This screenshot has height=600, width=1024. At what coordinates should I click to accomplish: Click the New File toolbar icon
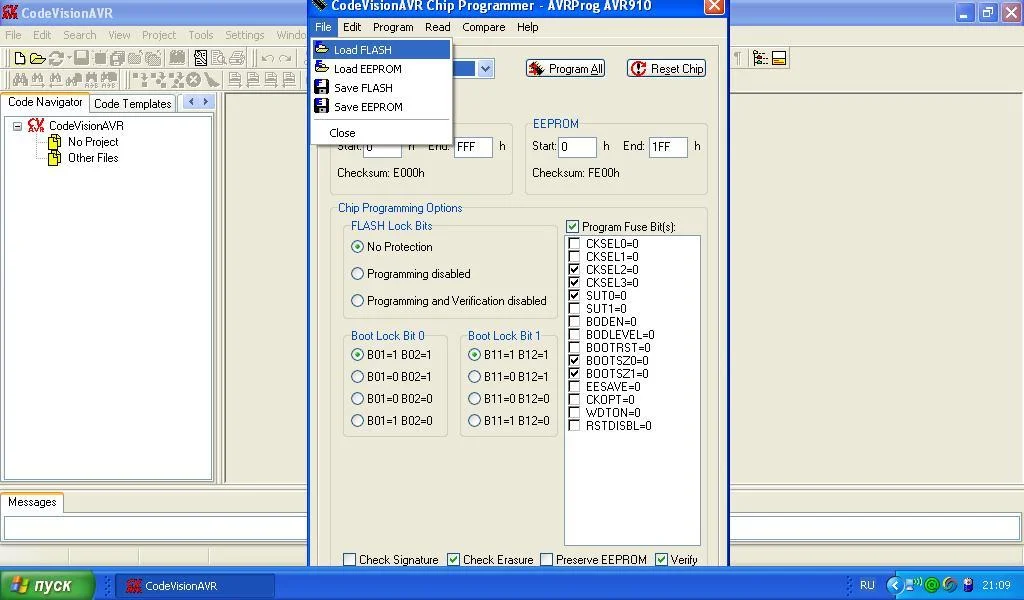tap(20, 58)
